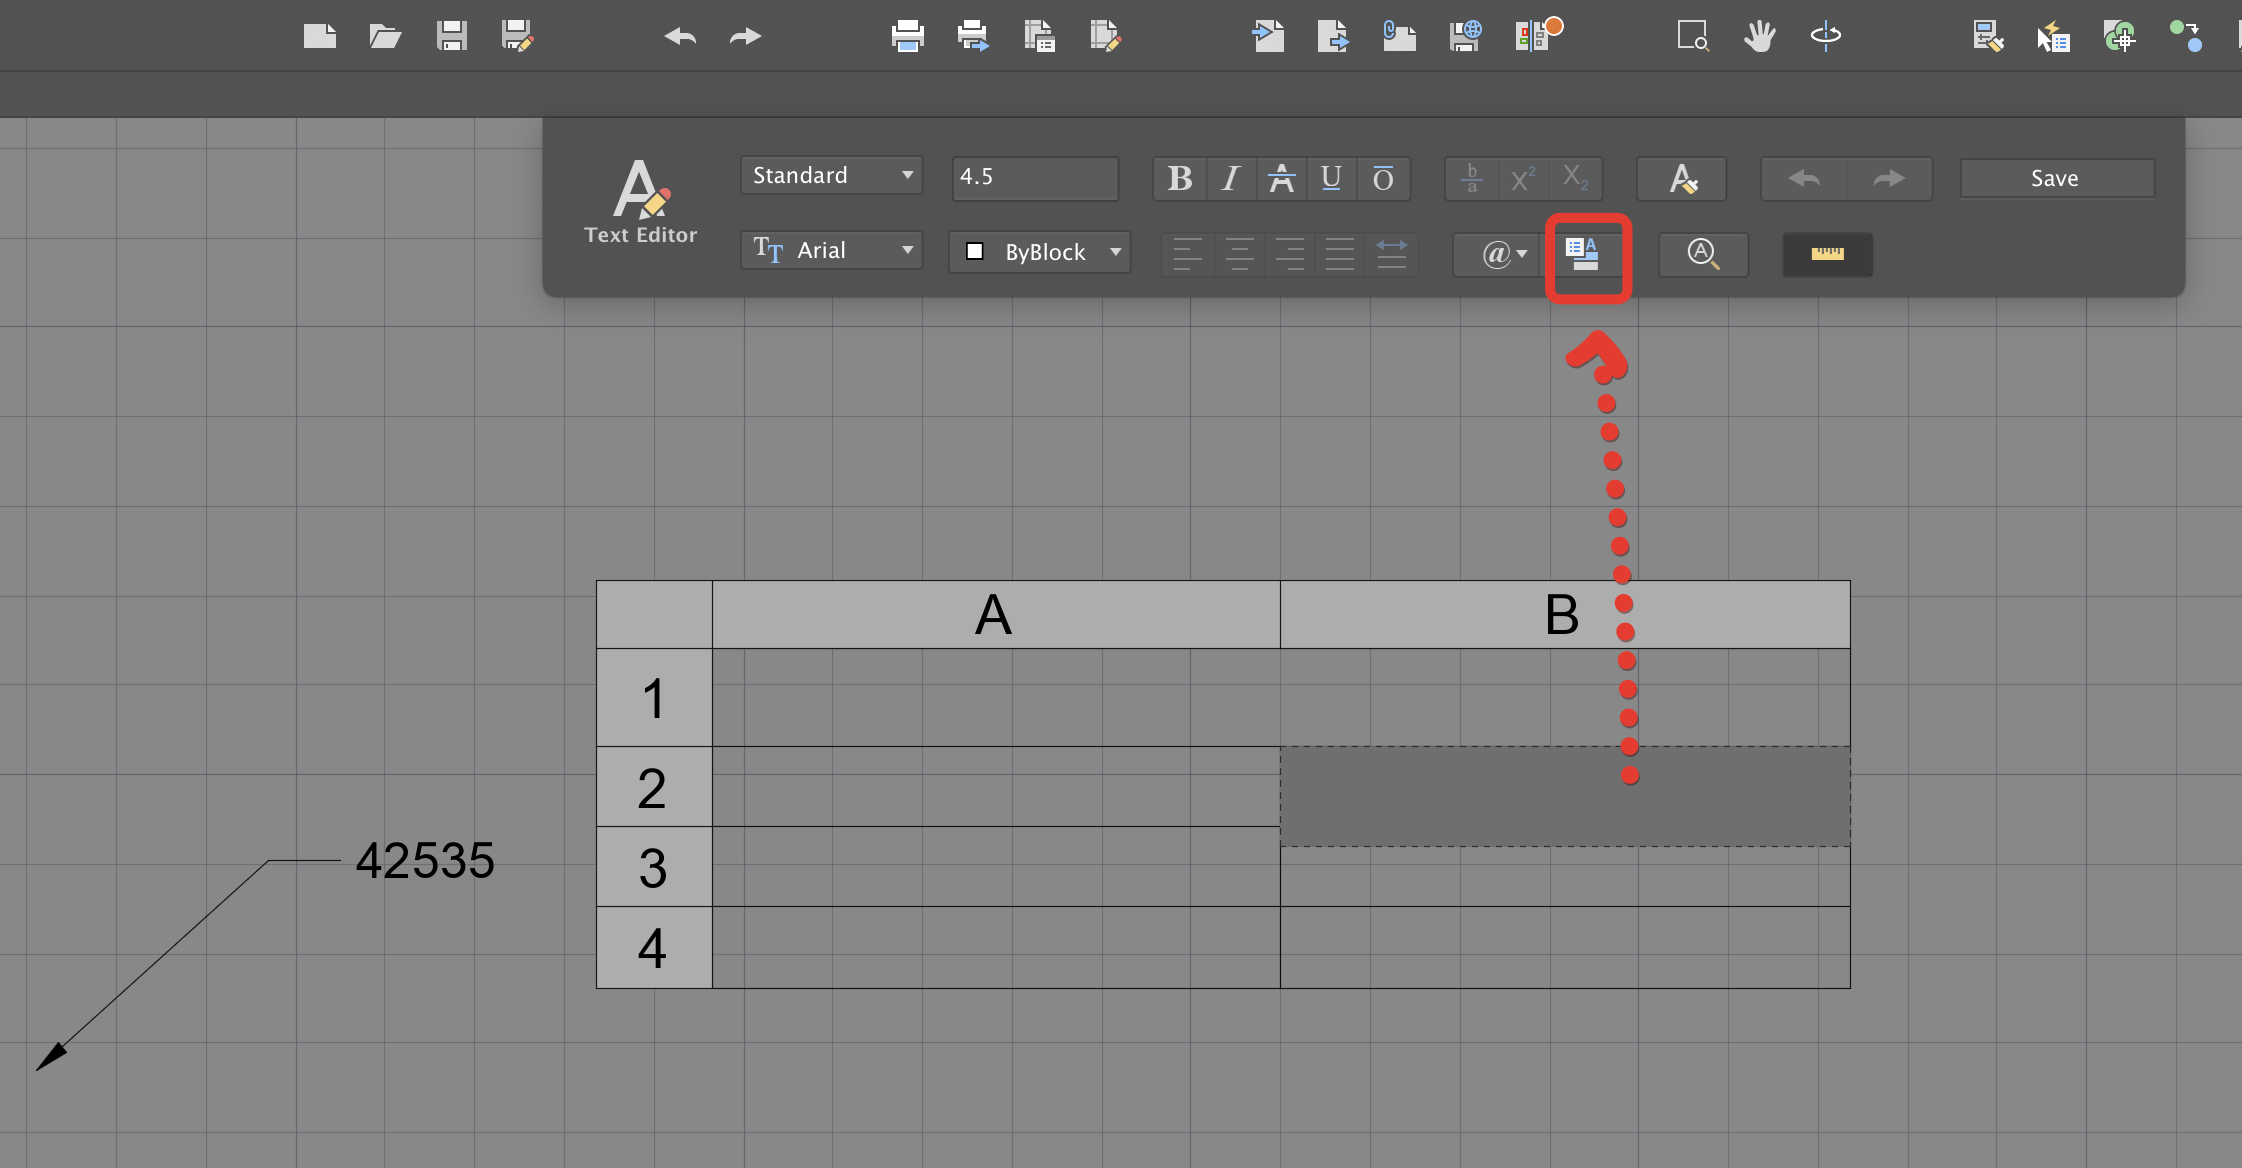Click the ruler icon in the Text Editor
This screenshot has height=1168, width=2242.
click(x=1826, y=253)
